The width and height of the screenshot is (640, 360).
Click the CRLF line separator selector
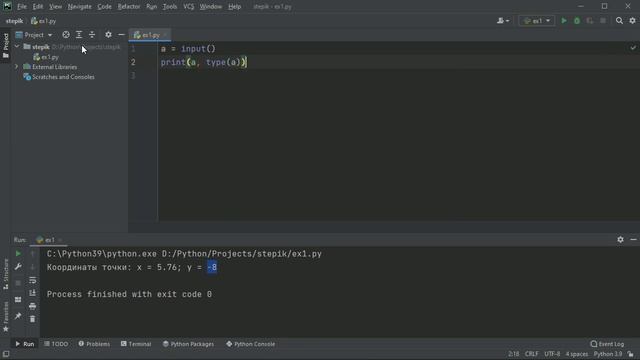coord(531,354)
